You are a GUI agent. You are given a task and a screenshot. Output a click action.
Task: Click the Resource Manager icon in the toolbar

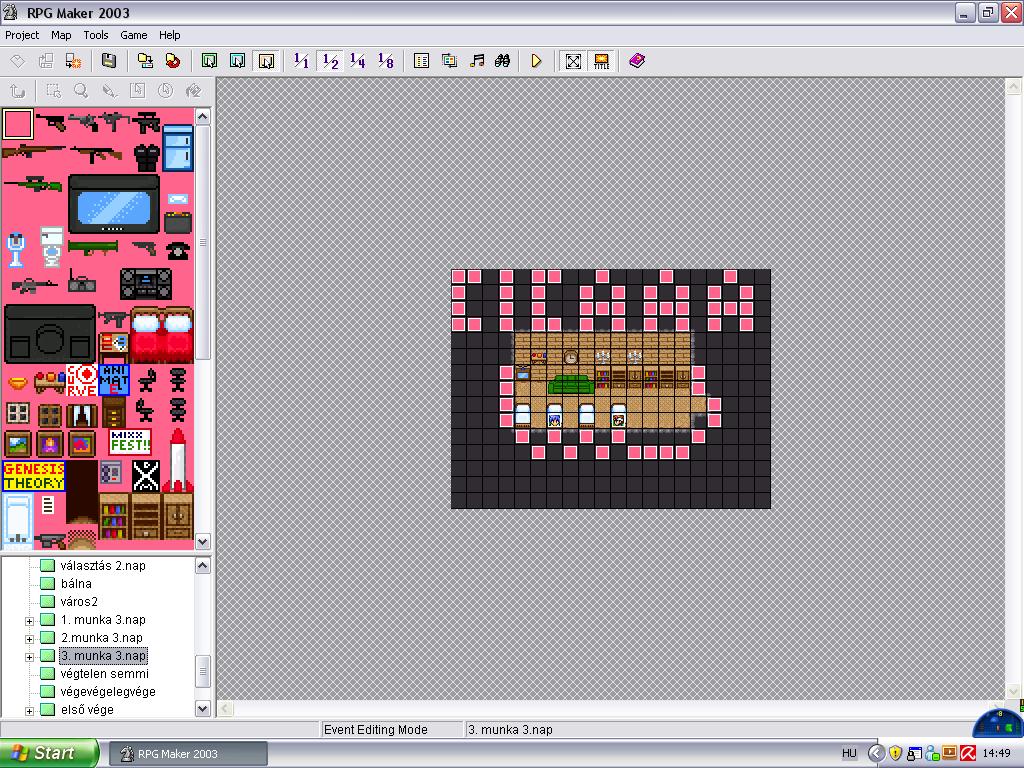[449, 61]
